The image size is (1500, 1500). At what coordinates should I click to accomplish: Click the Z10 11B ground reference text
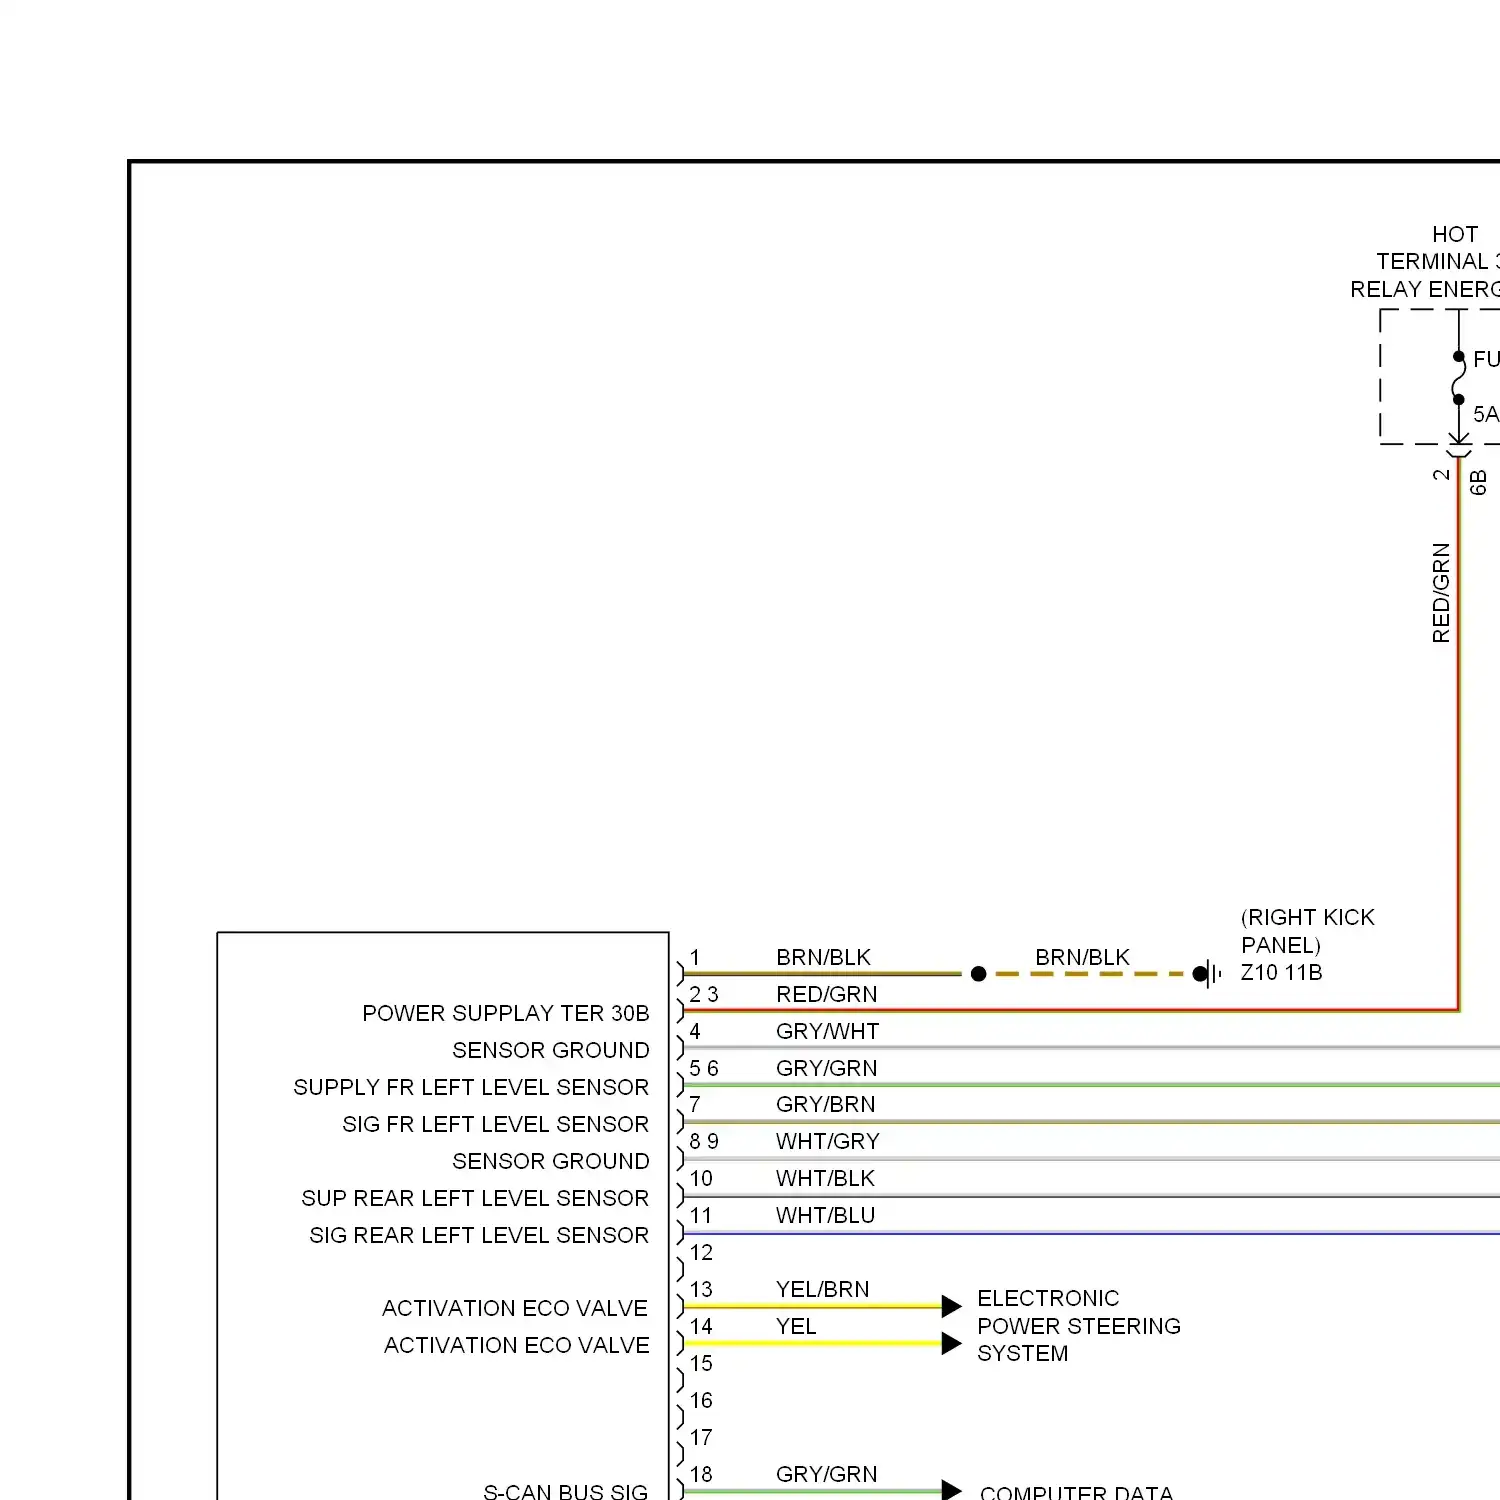[1281, 972]
